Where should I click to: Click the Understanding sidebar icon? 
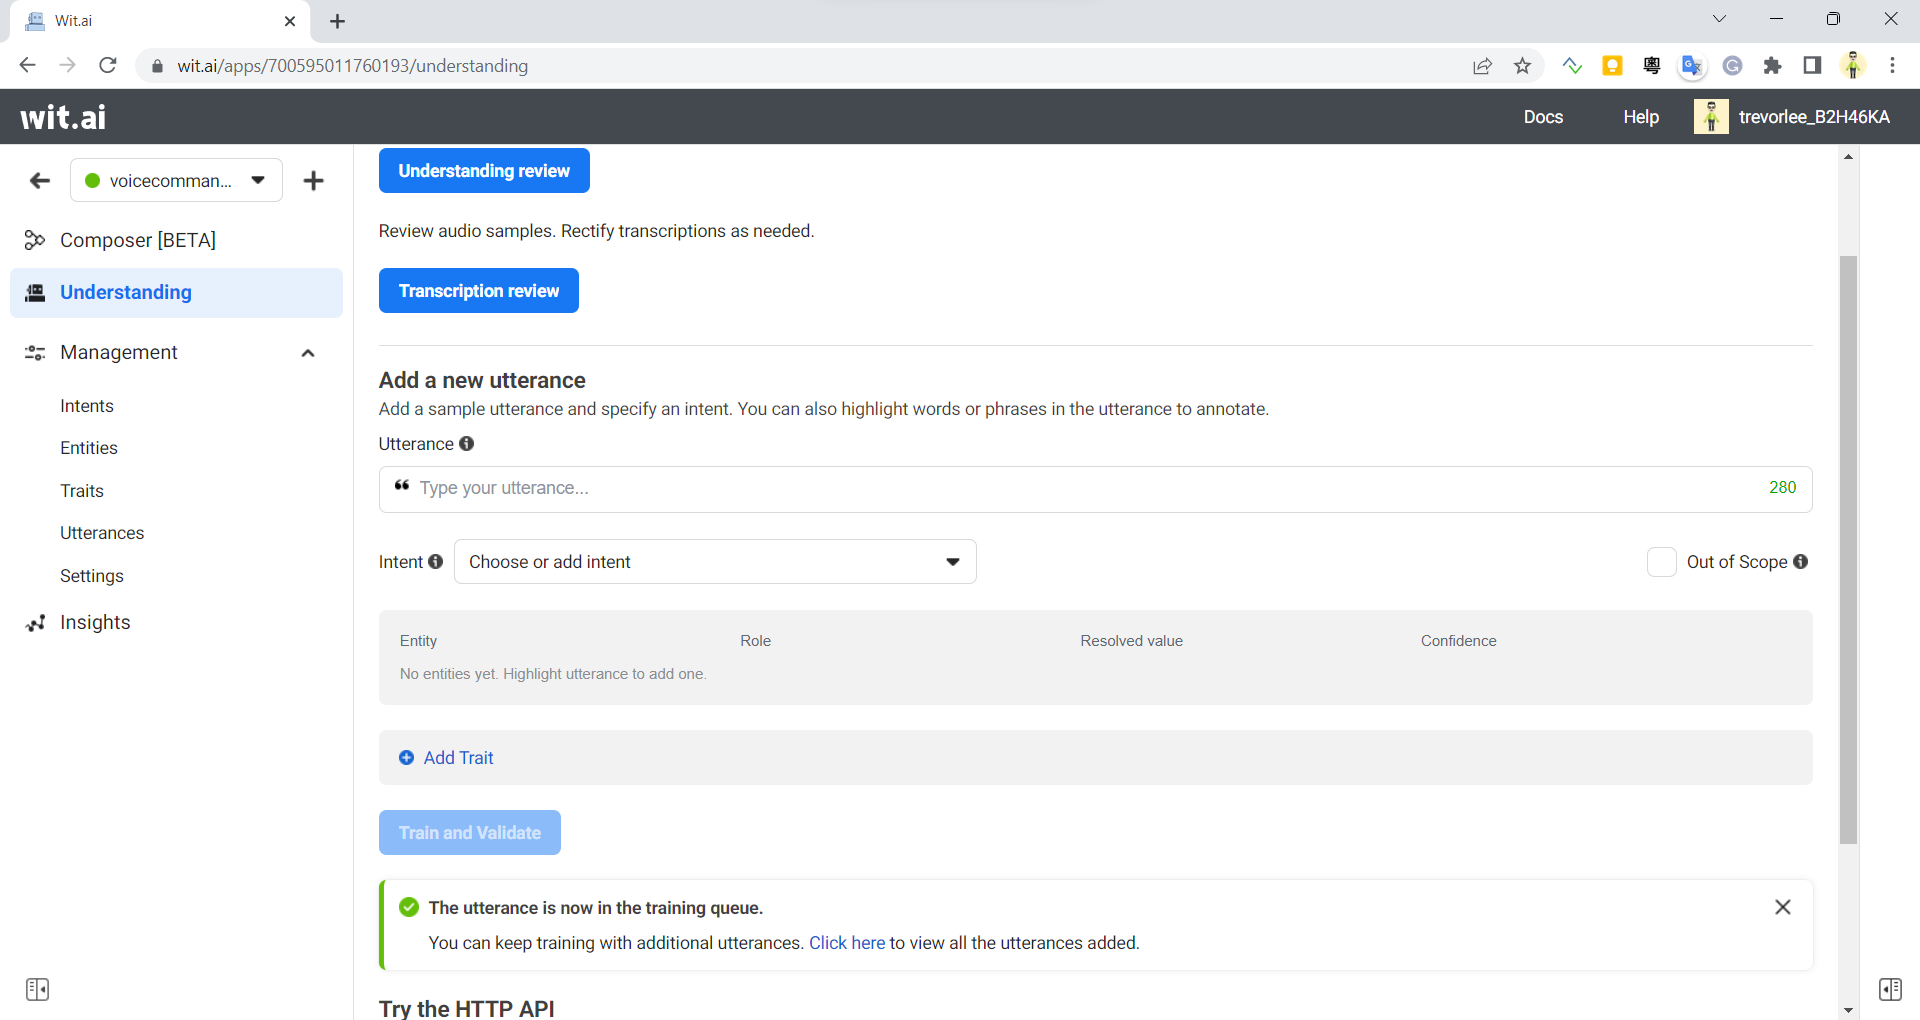(35, 292)
